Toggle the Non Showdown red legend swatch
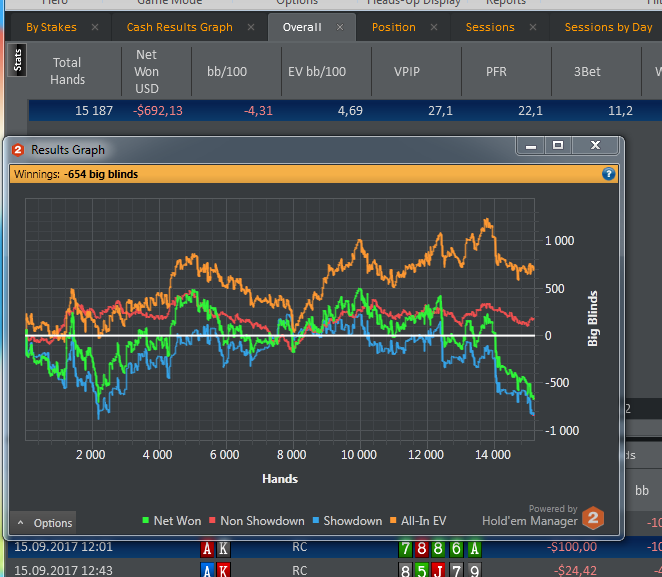Image resolution: width=662 pixels, height=577 pixels. 212,520
